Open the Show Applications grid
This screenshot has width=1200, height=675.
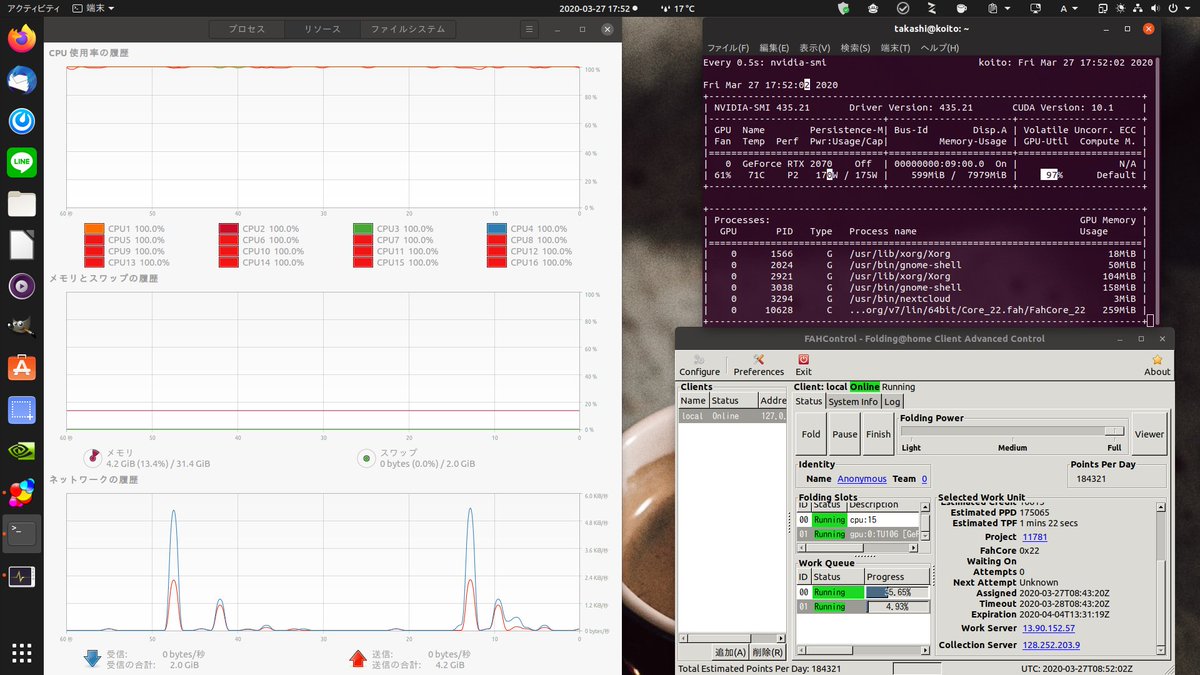coord(22,652)
